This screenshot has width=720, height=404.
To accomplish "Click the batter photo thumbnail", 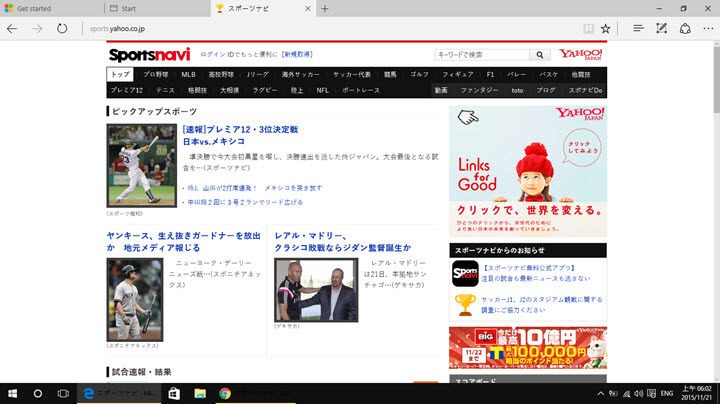I will [x=141, y=166].
